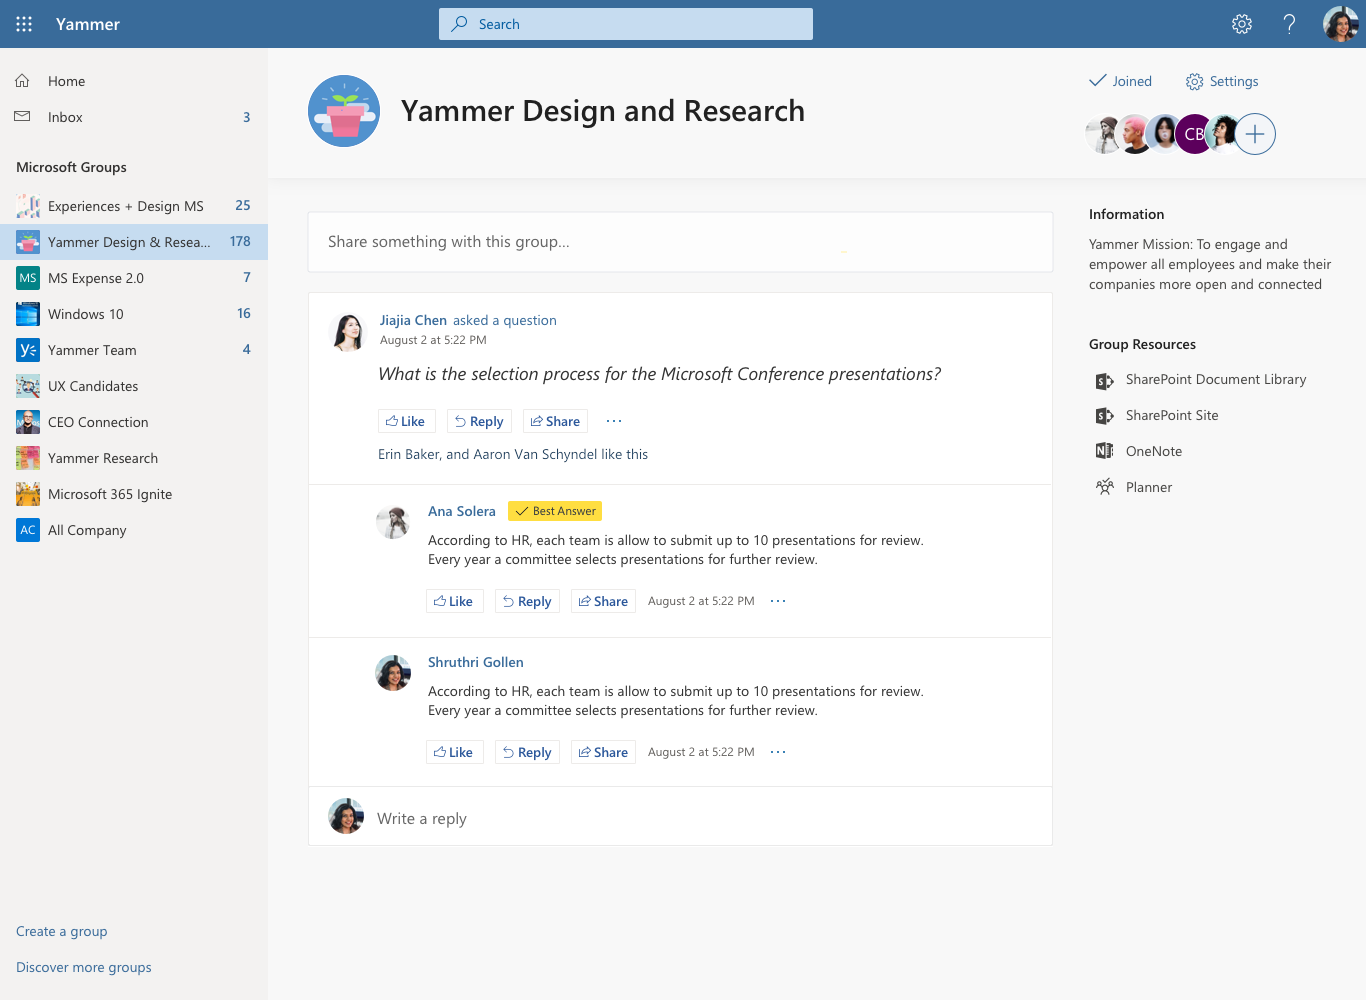Like Jiajia Chen's question

[x=405, y=421]
